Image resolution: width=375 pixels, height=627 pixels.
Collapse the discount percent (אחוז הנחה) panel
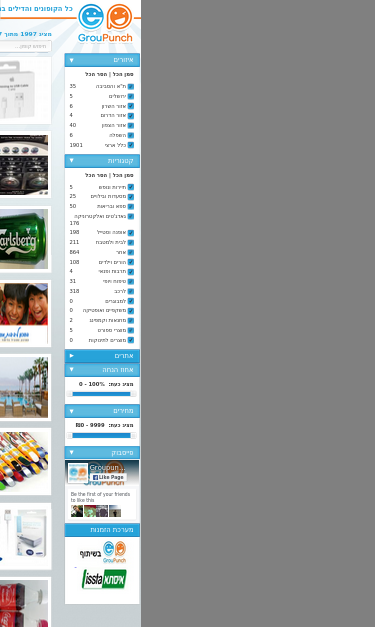102,369
